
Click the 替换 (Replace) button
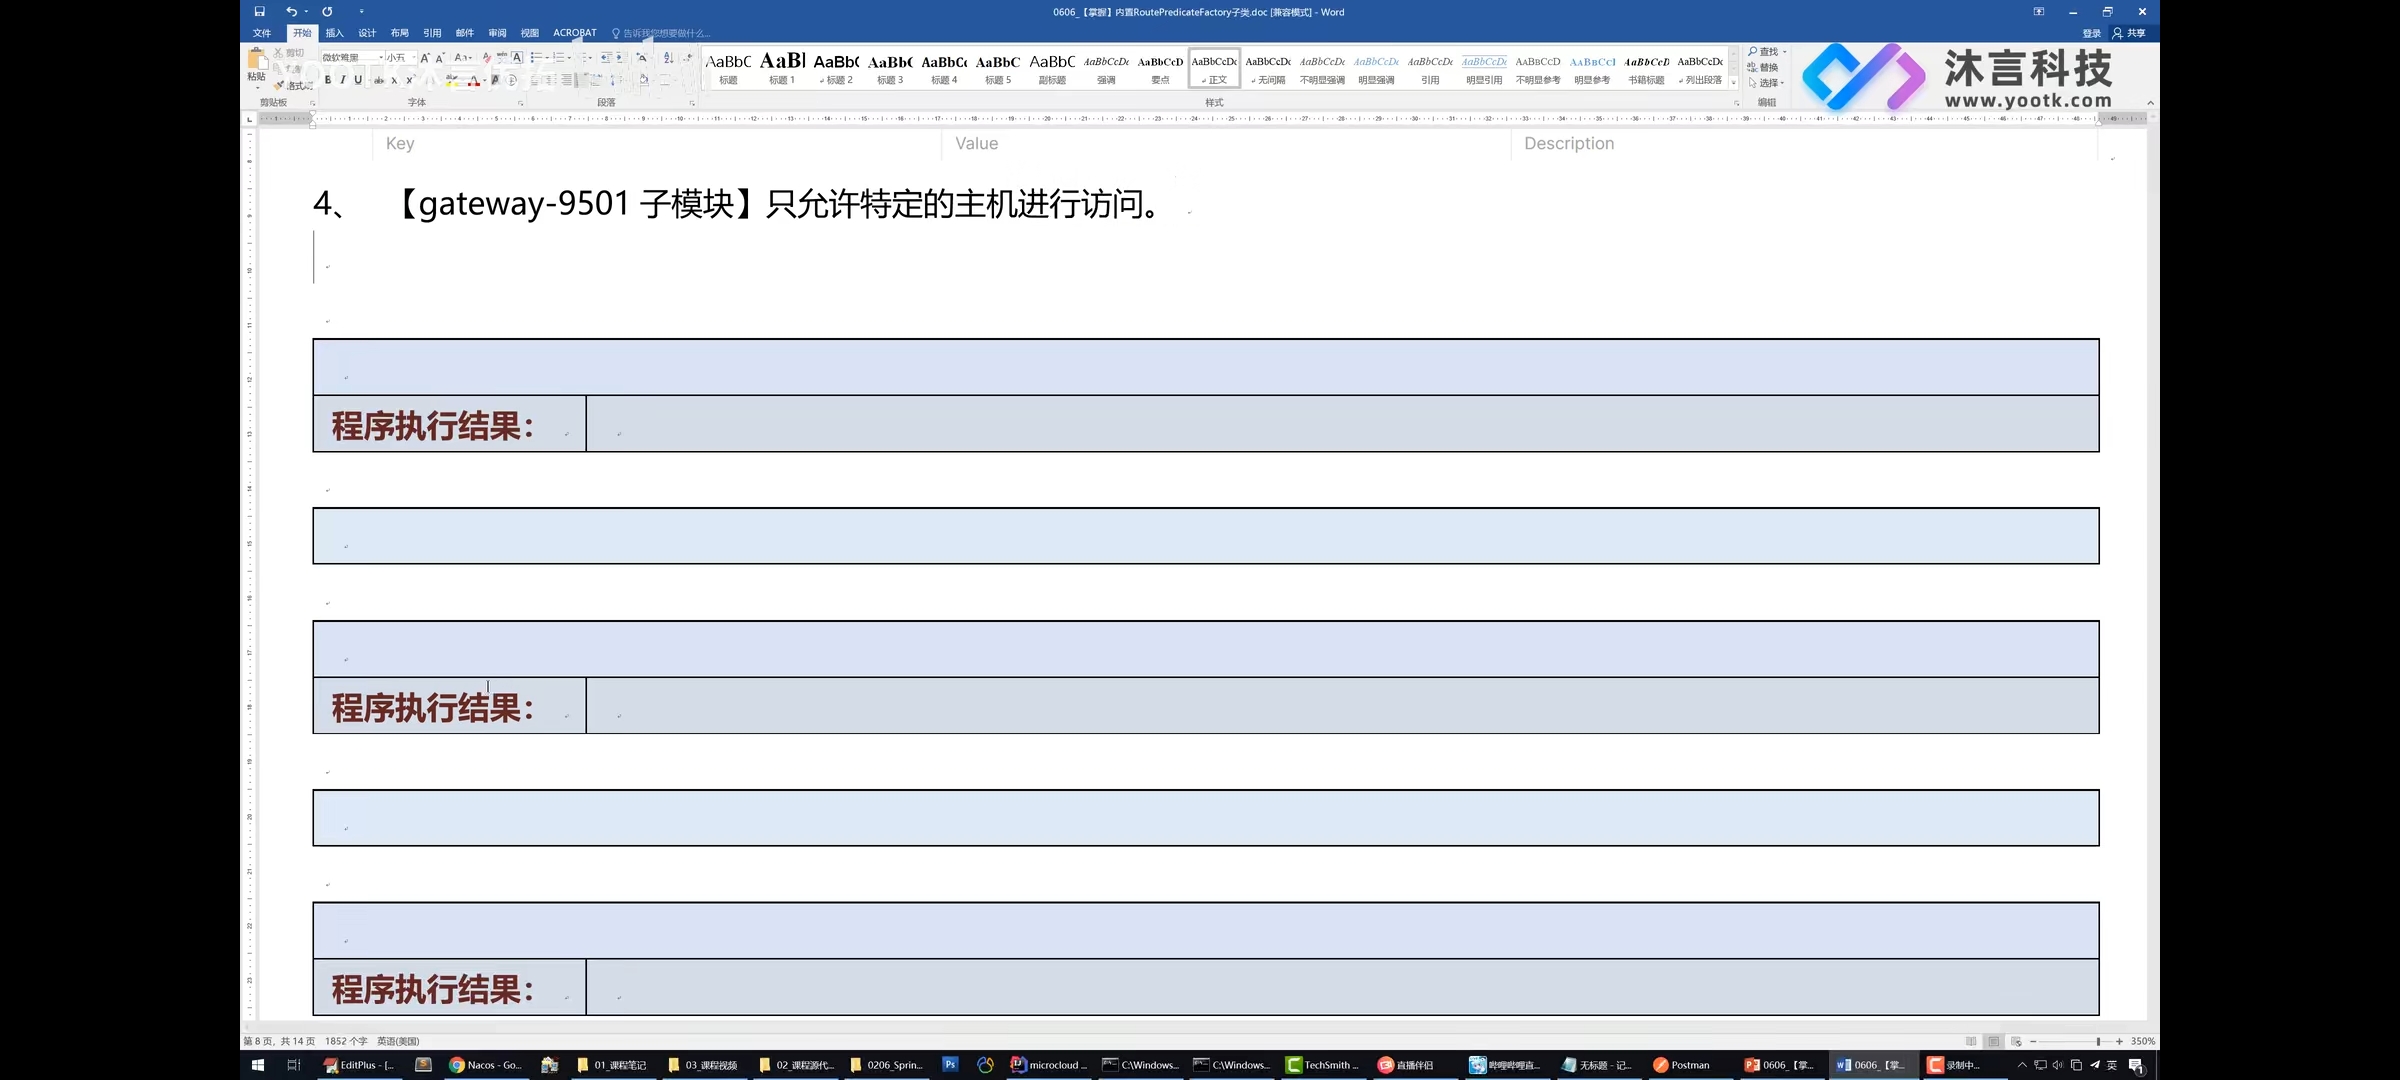1763,67
